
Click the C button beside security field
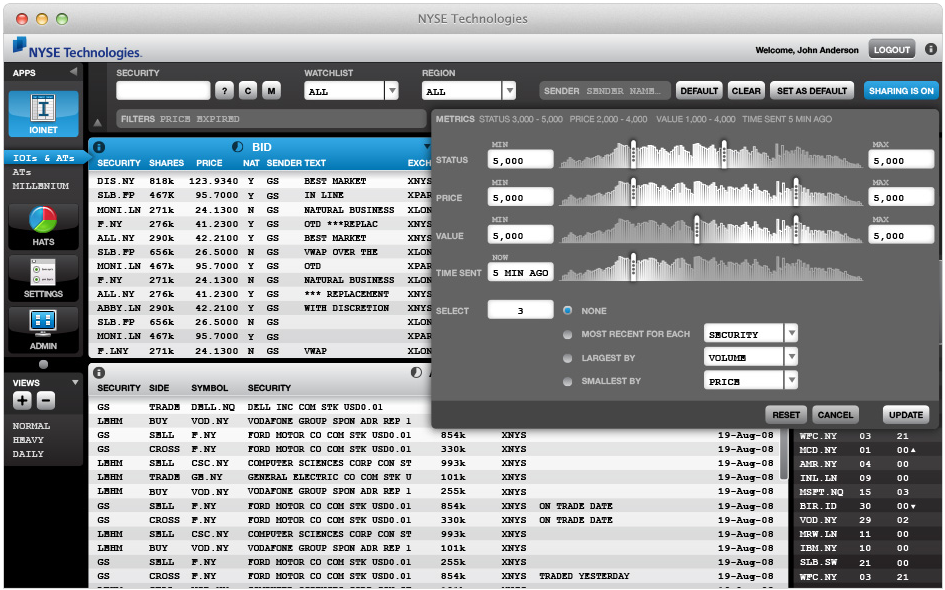[x=248, y=91]
